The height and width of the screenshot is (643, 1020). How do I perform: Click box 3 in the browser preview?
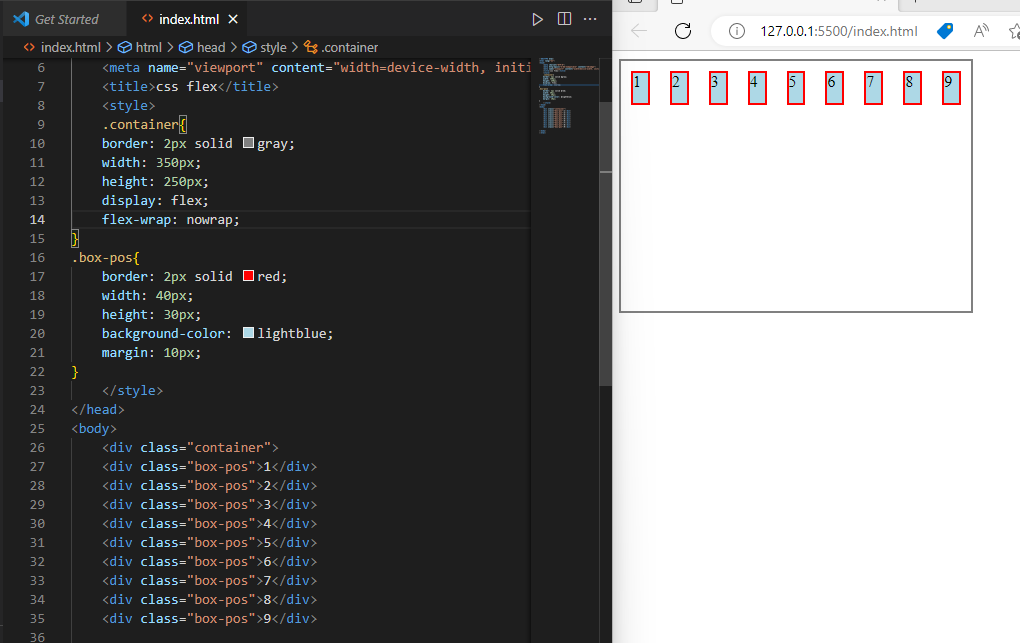point(718,88)
